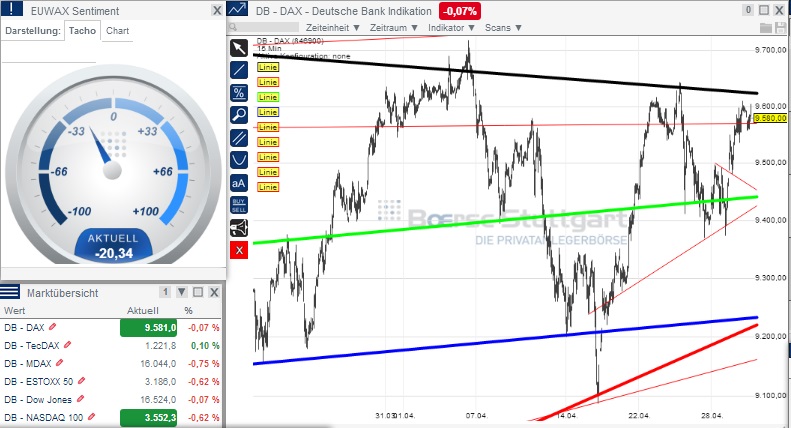Click the "0" counter box in DAX window
The image size is (791, 428).
[748, 10]
